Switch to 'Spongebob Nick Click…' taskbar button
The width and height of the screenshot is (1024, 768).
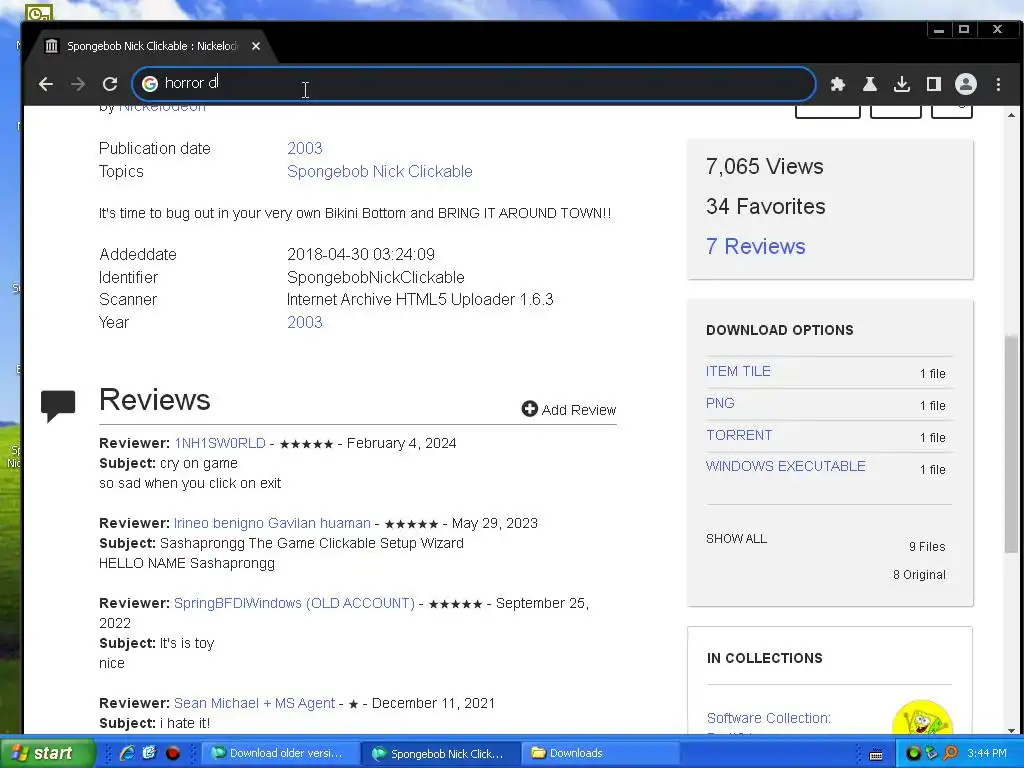tap(441, 753)
